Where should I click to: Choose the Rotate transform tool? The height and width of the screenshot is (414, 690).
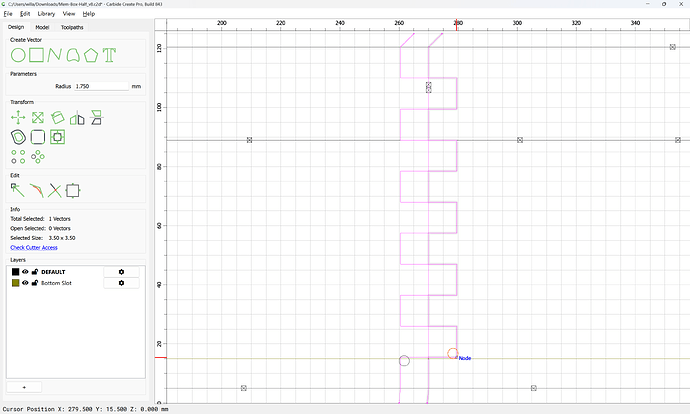(57, 118)
